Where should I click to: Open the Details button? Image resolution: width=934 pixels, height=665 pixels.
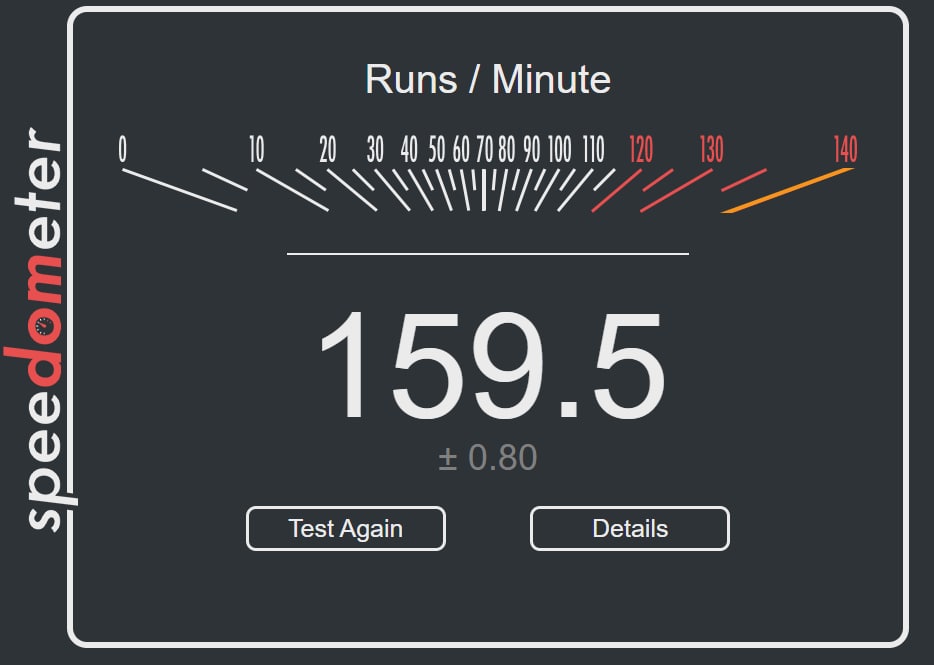coord(630,529)
